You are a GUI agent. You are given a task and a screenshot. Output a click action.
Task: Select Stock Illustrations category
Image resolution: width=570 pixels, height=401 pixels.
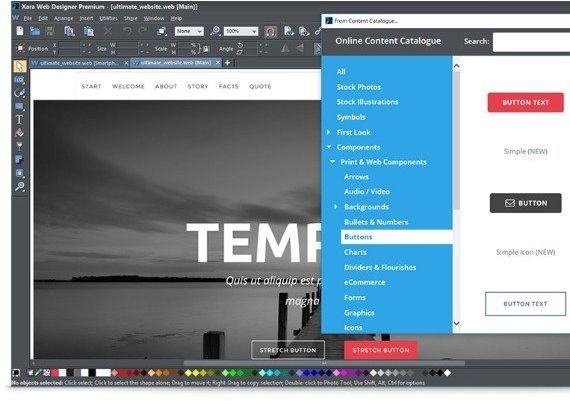(x=367, y=102)
